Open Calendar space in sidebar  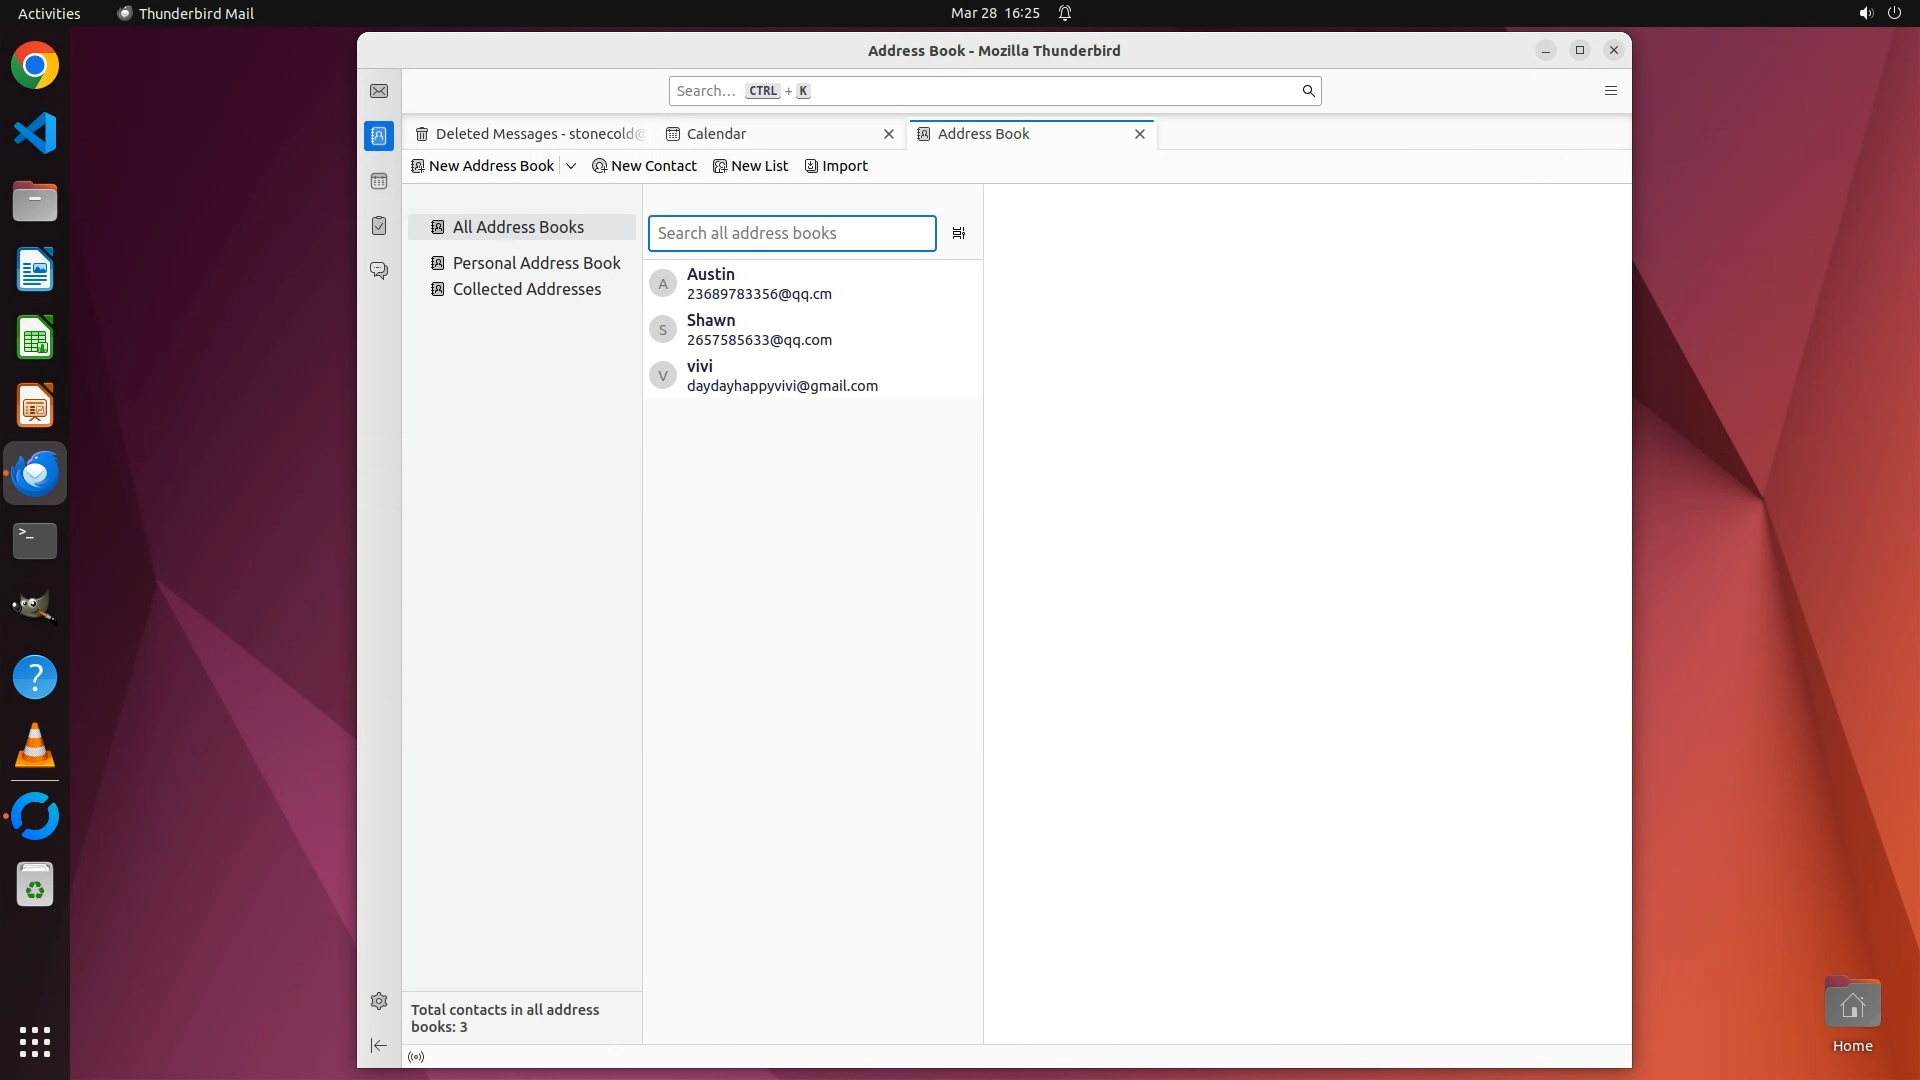[379, 181]
